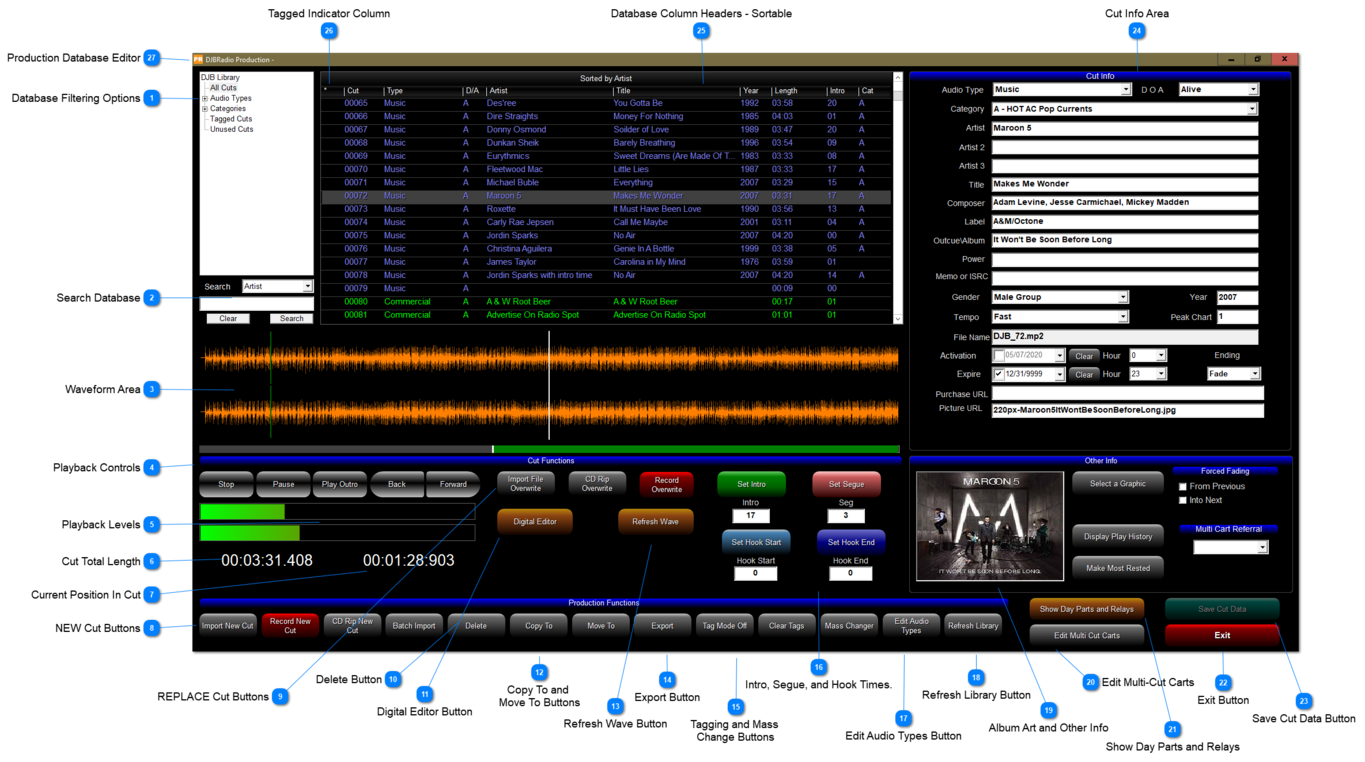Click the Edit Multi Cut Carts button
This screenshot has width=1365, height=762.
[1087, 635]
